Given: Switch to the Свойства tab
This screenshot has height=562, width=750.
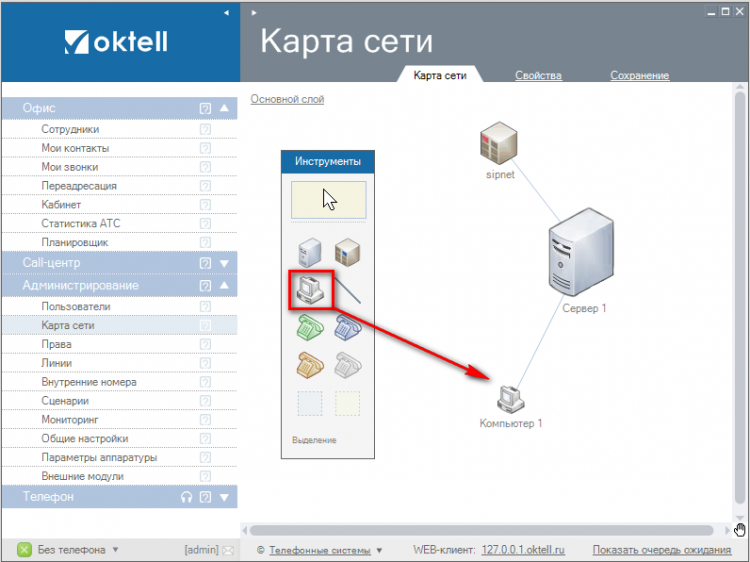Looking at the screenshot, I should (538, 75).
